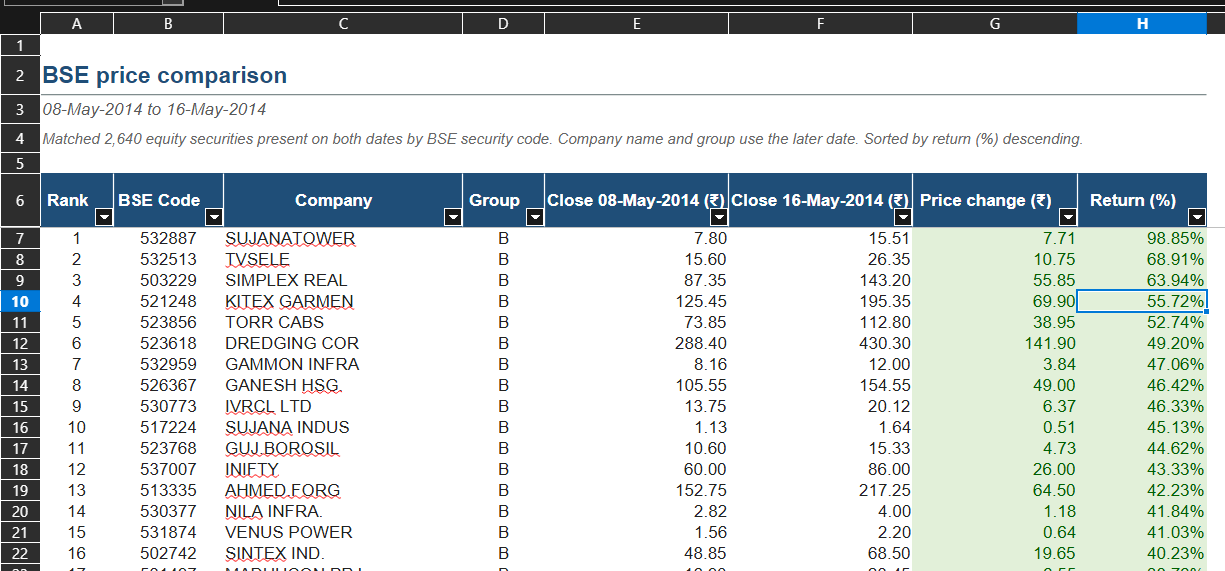1225x571 pixels.
Task: Select AHMED.FORG company cell
Action: point(343,490)
